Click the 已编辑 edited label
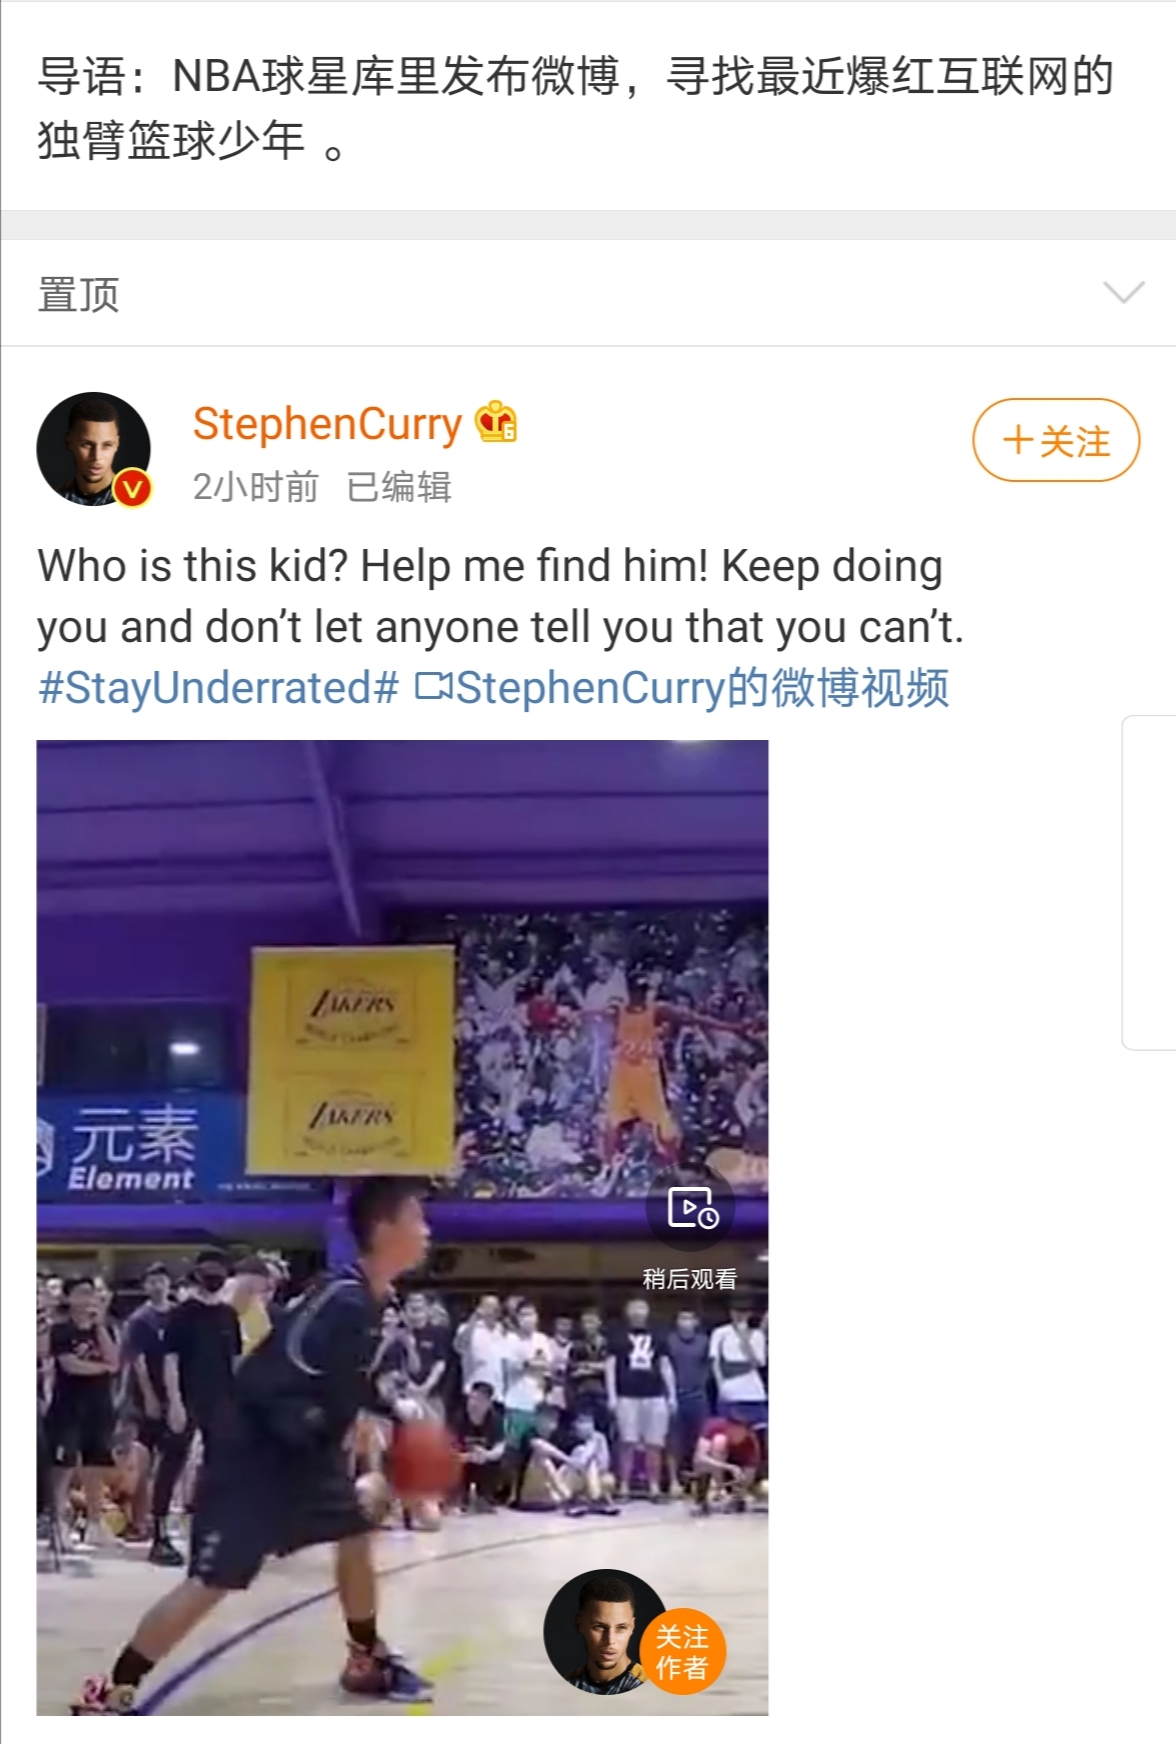The width and height of the screenshot is (1176, 1744). [x=399, y=487]
